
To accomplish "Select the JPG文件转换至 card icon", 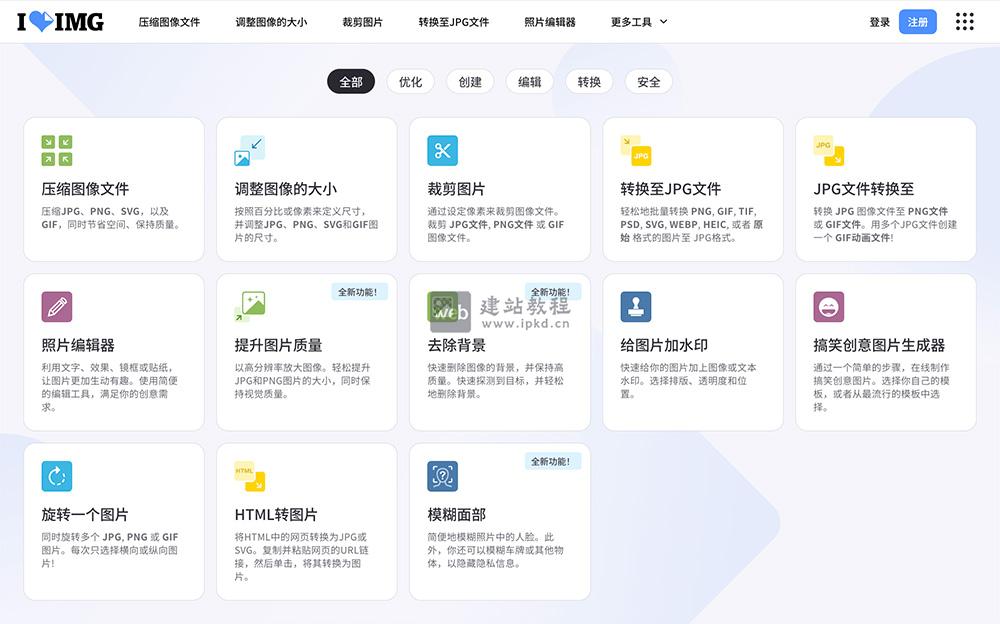I will point(827,150).
